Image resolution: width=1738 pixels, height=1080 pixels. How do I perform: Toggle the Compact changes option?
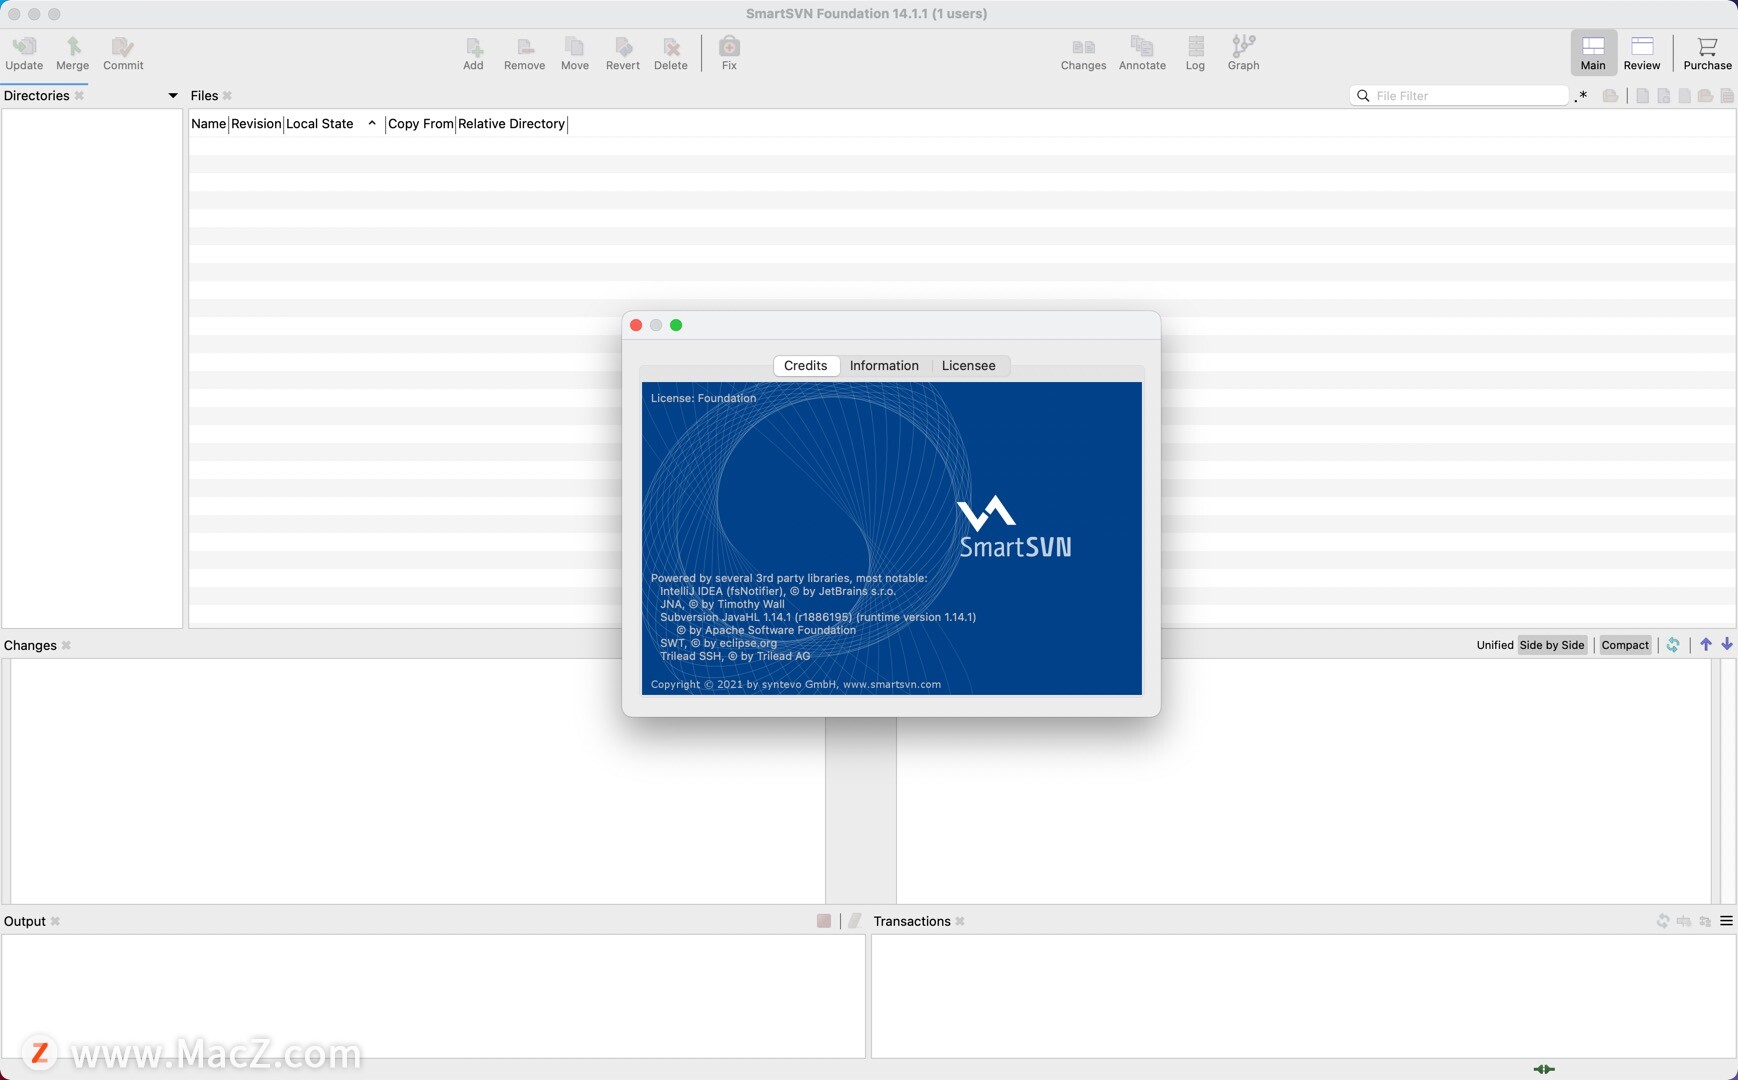click(1625, 645)
